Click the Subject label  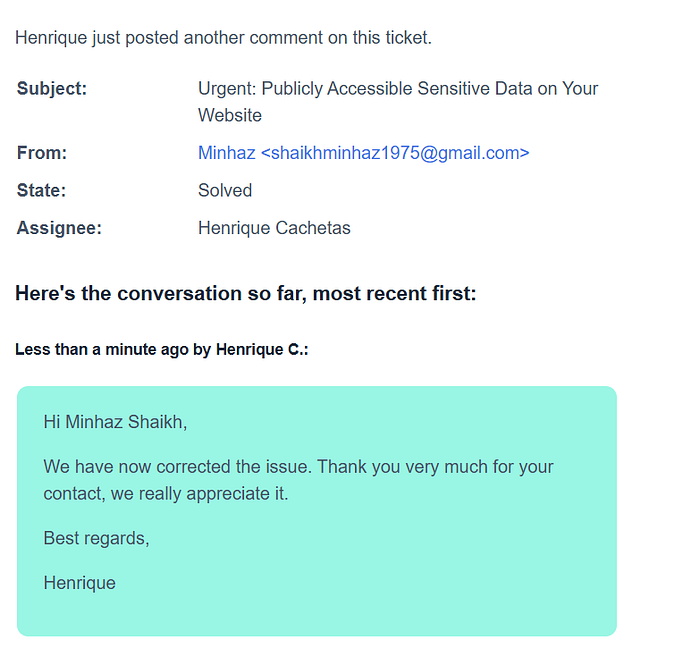(x=52, y=88)
